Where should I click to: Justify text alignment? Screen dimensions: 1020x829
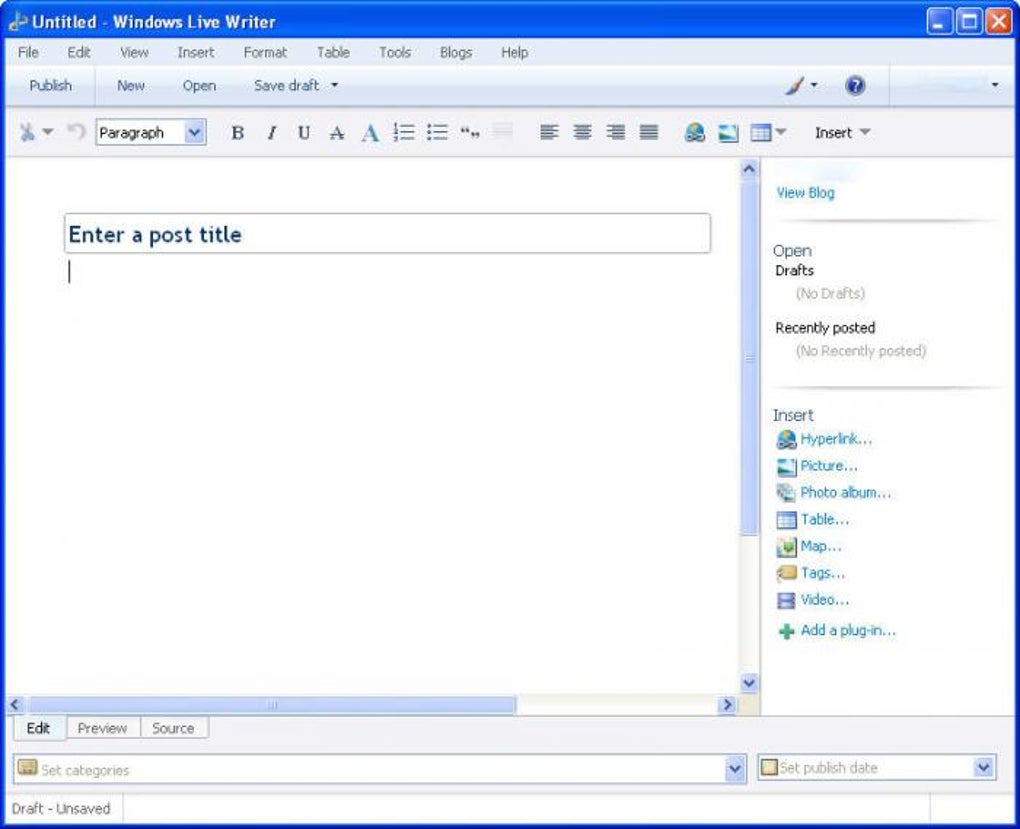tap(649, 132)
